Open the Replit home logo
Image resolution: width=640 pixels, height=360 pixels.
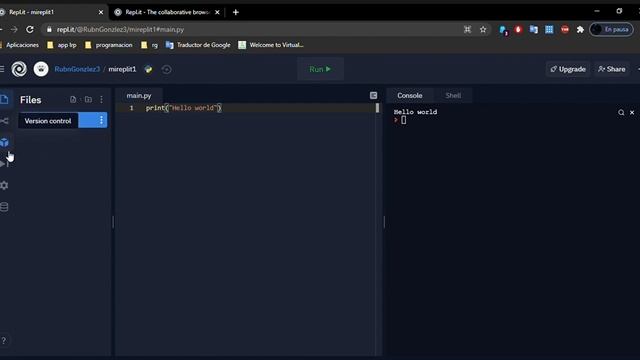(x=19, y=69)
